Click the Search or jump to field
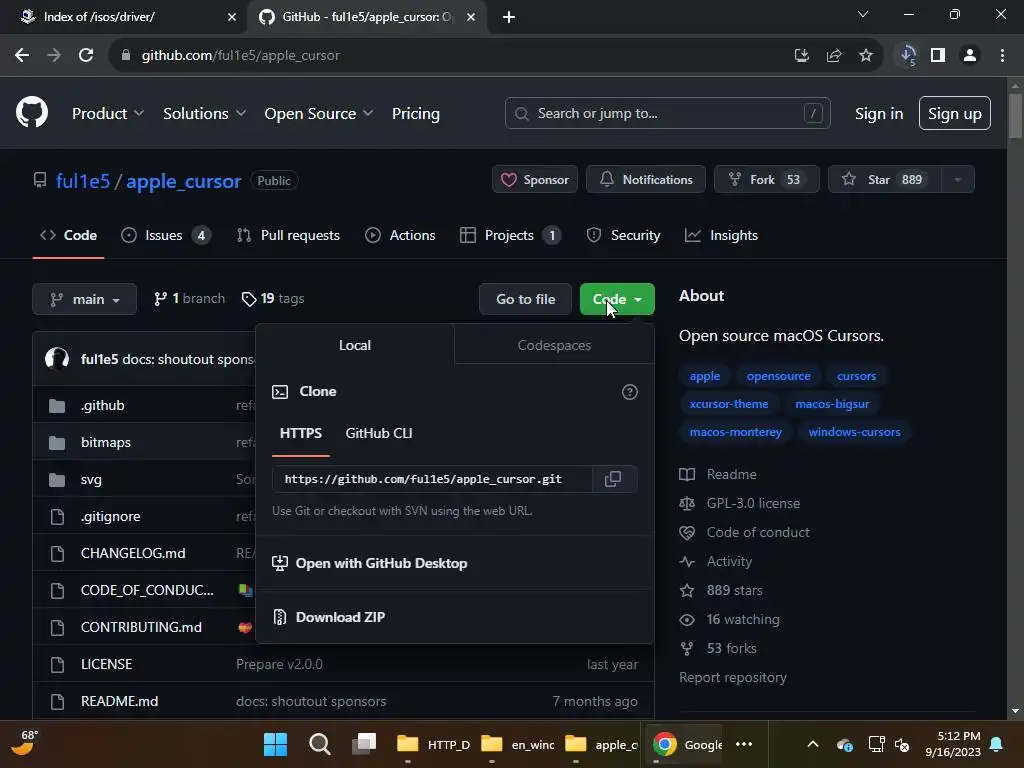 click(x=667, y=114)
